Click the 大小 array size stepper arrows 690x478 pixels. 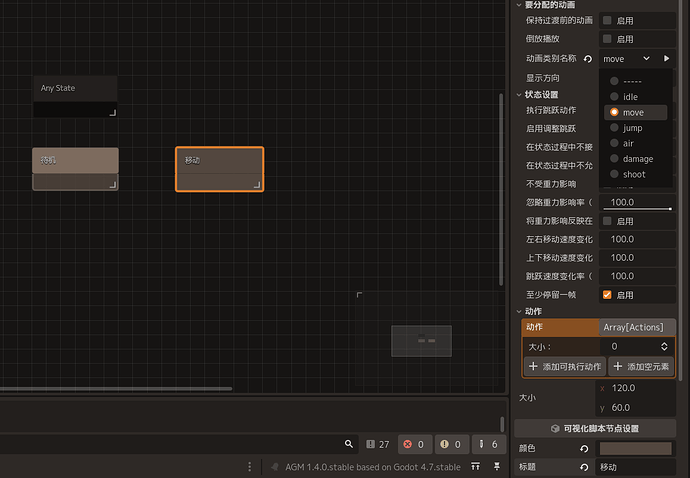pyautogui.click(x=664, y=346)
